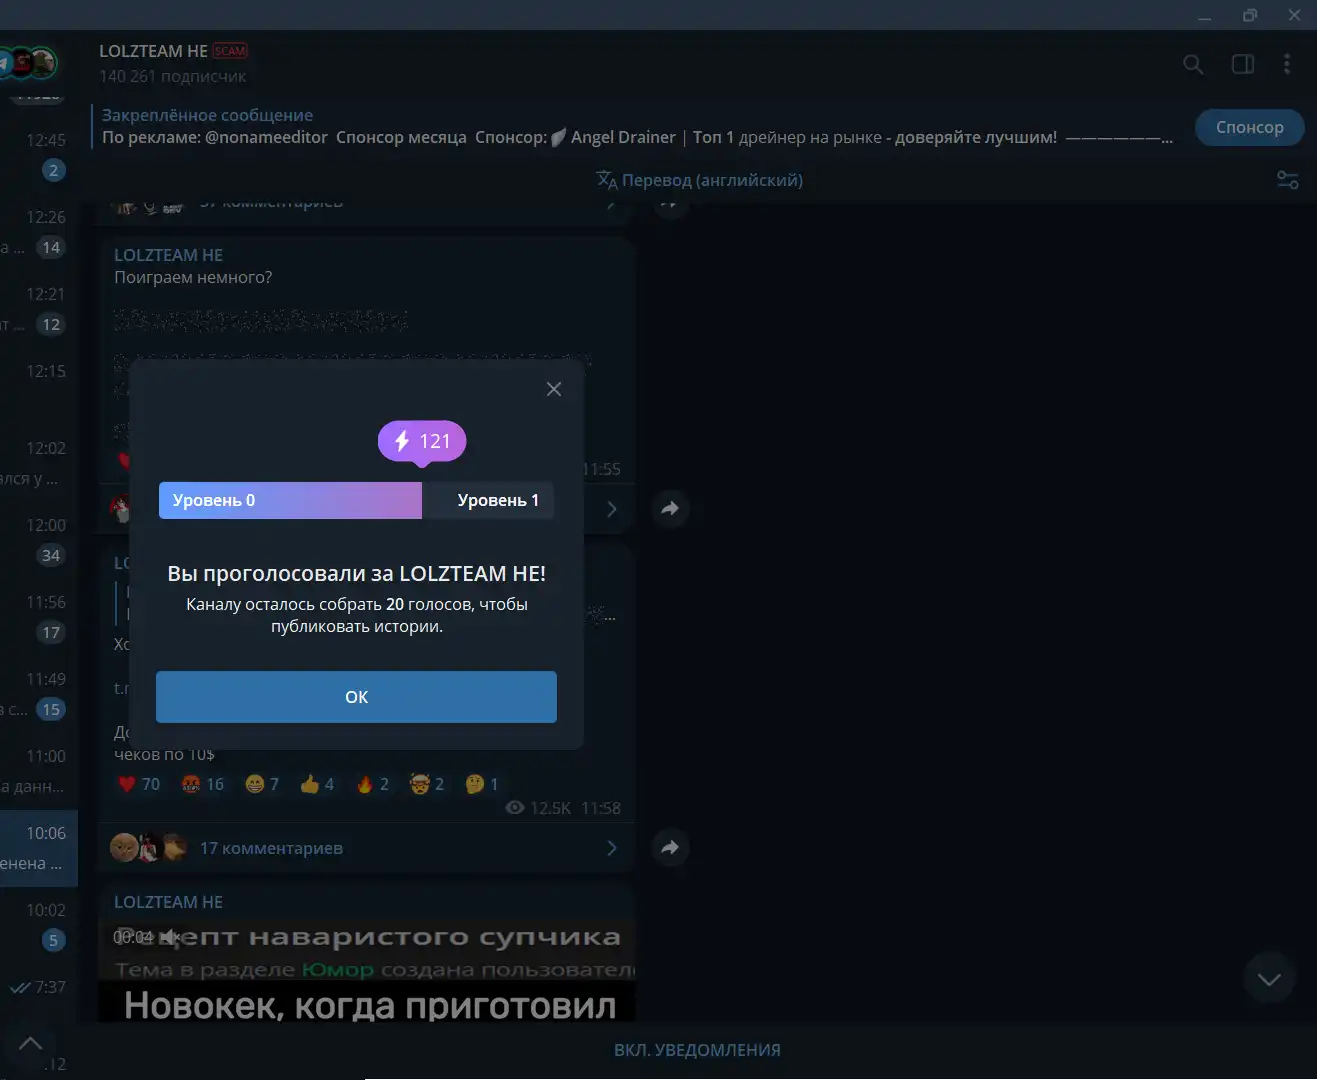Click the cowboy clown reaction with 2
1317x1080 pixels.
(x=427, y=784)
